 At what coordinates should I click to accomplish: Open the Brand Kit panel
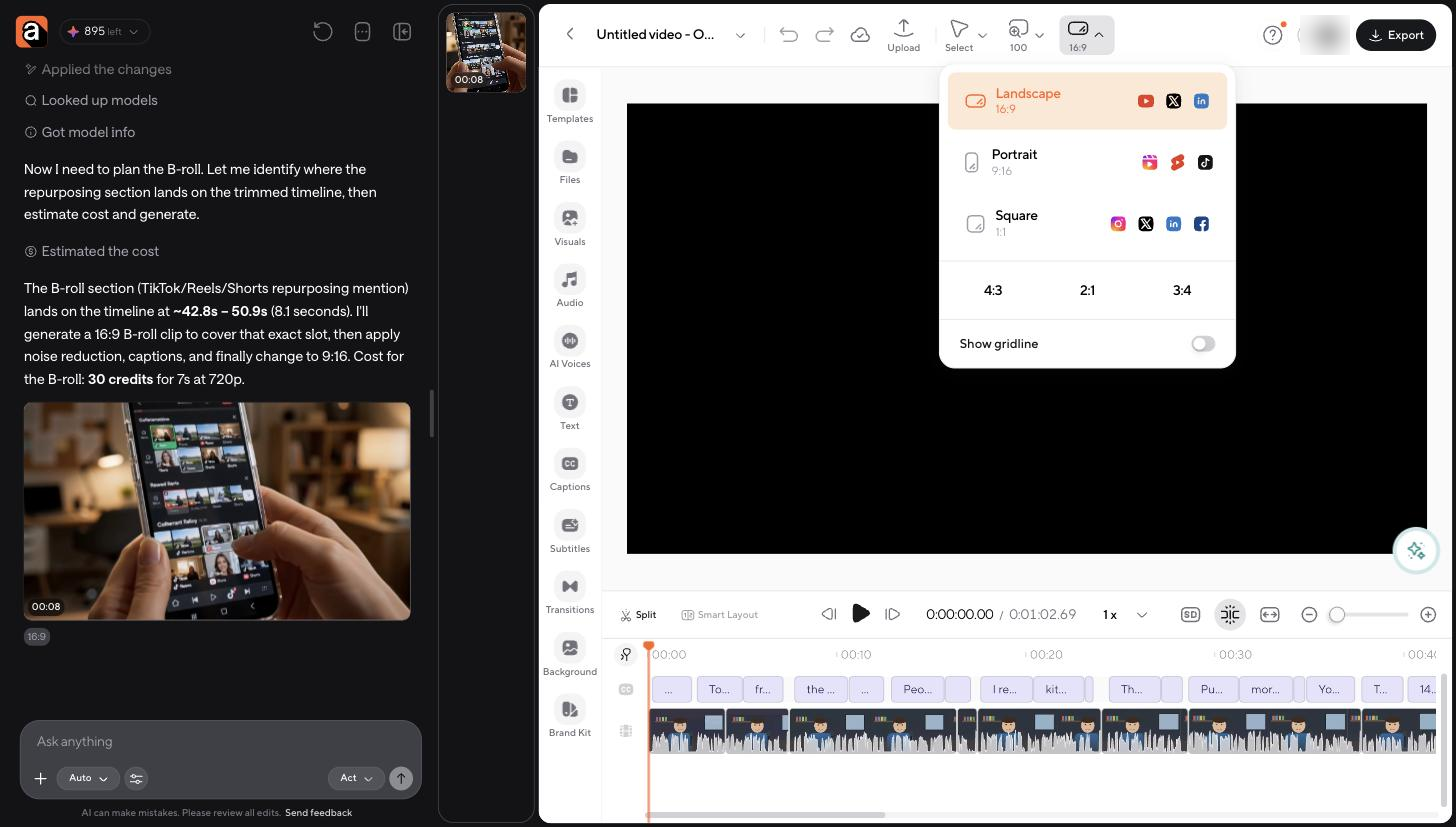pyautogui.click(x=570, y=718)
